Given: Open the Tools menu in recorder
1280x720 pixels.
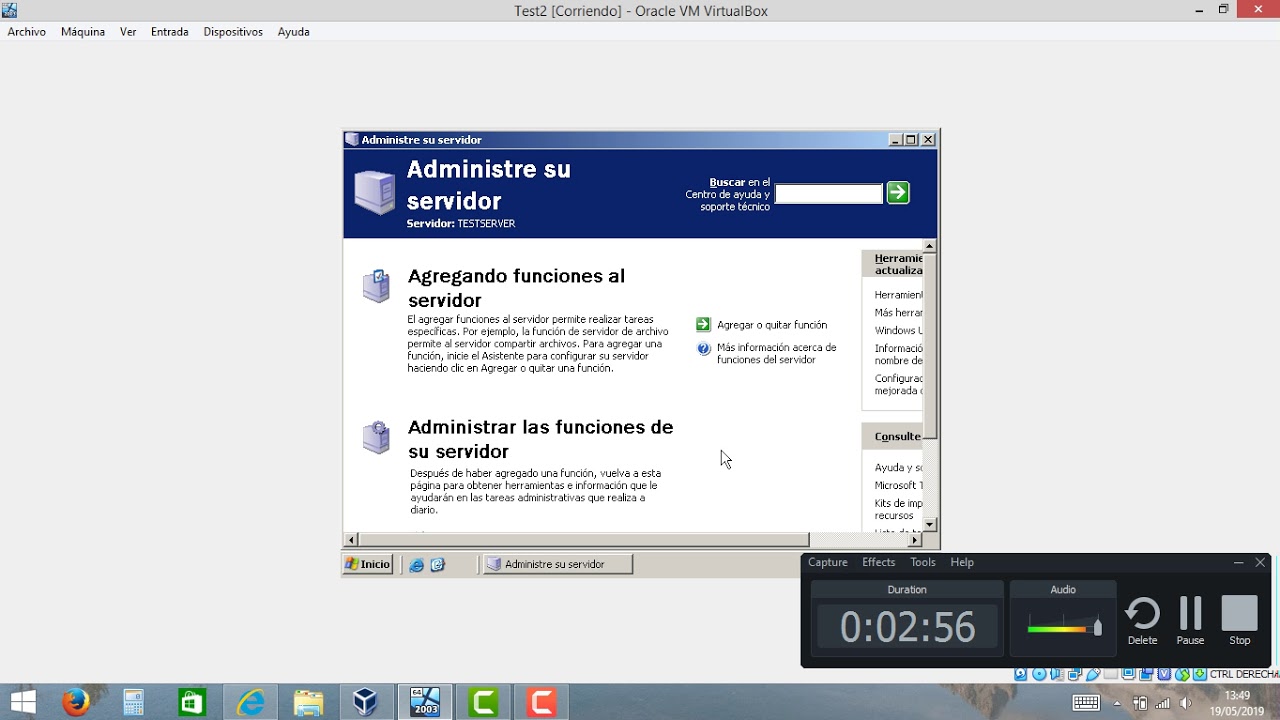Looking at the screenshot, I should 923,562.
